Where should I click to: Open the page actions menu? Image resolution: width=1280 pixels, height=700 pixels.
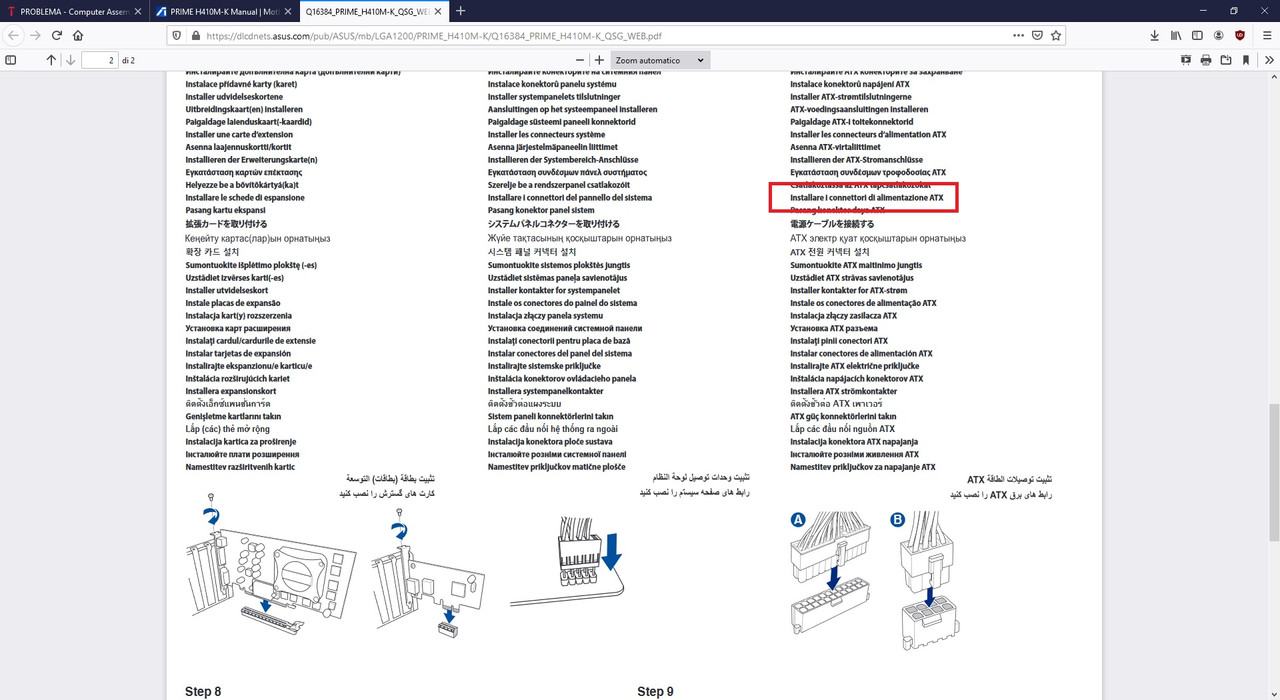coord(1017,35)
